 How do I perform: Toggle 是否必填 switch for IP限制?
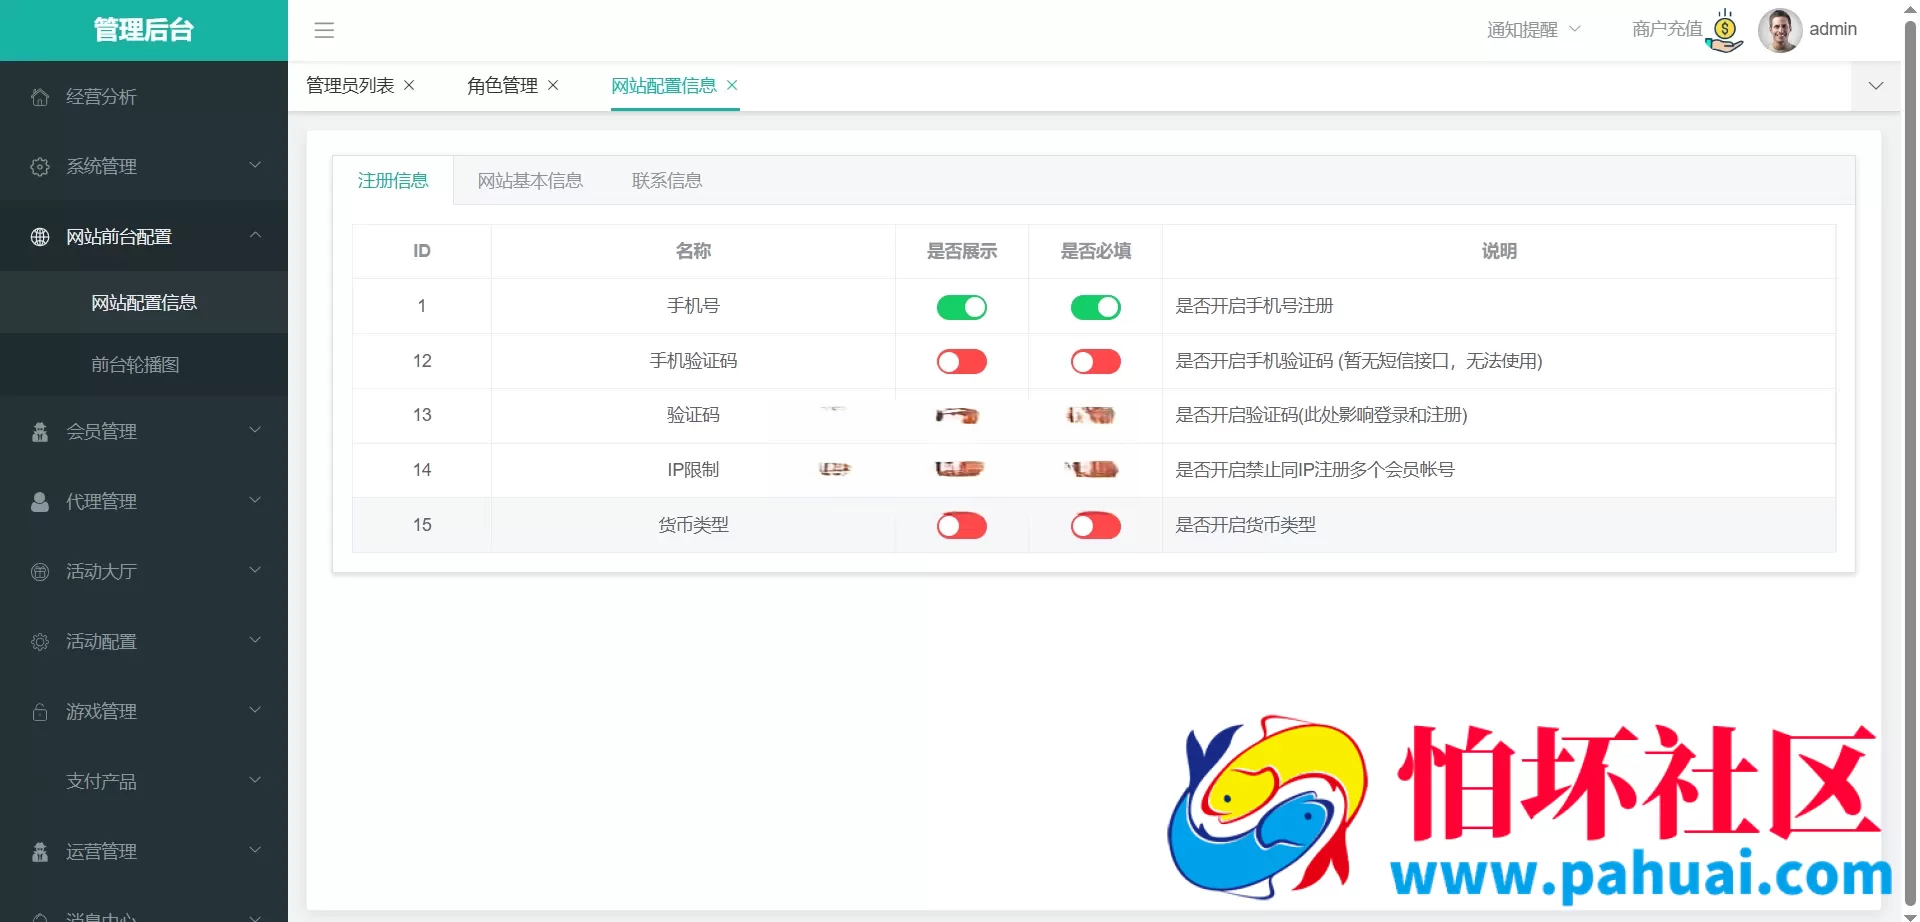(1092, 469)
